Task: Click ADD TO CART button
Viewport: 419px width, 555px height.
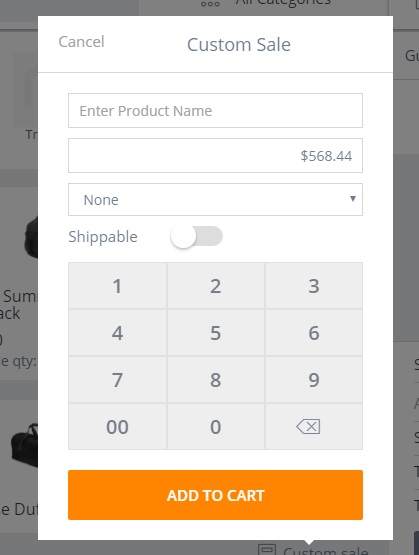Action: point(215,495)
